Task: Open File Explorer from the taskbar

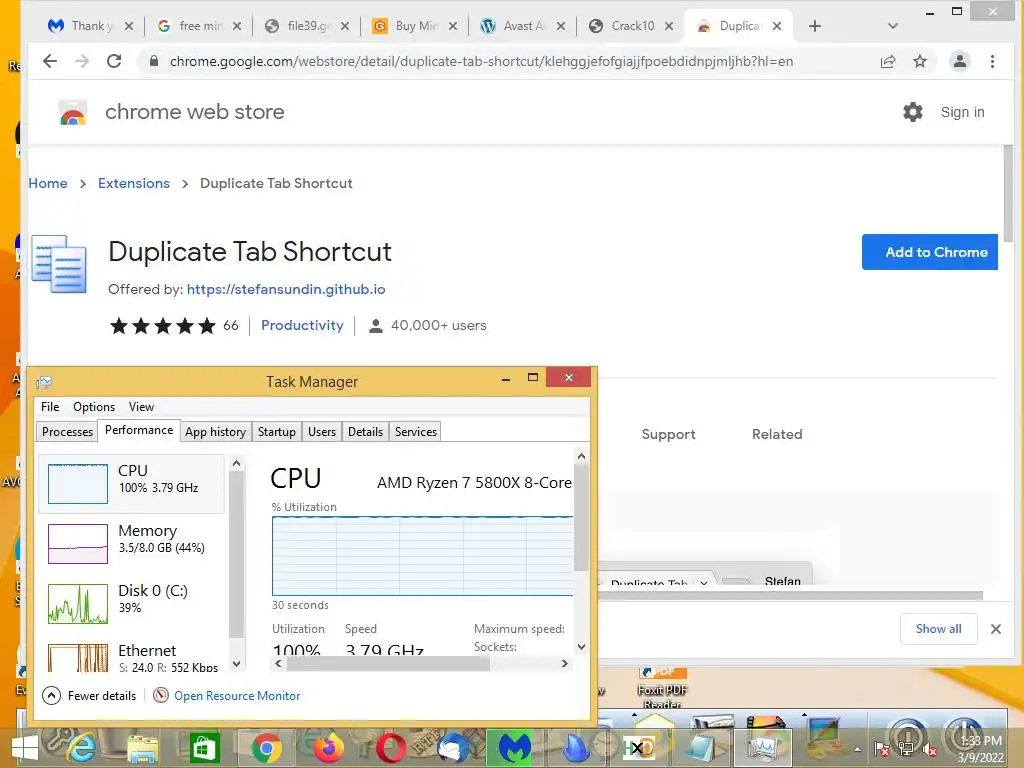Action: click(x=142, y=749)
